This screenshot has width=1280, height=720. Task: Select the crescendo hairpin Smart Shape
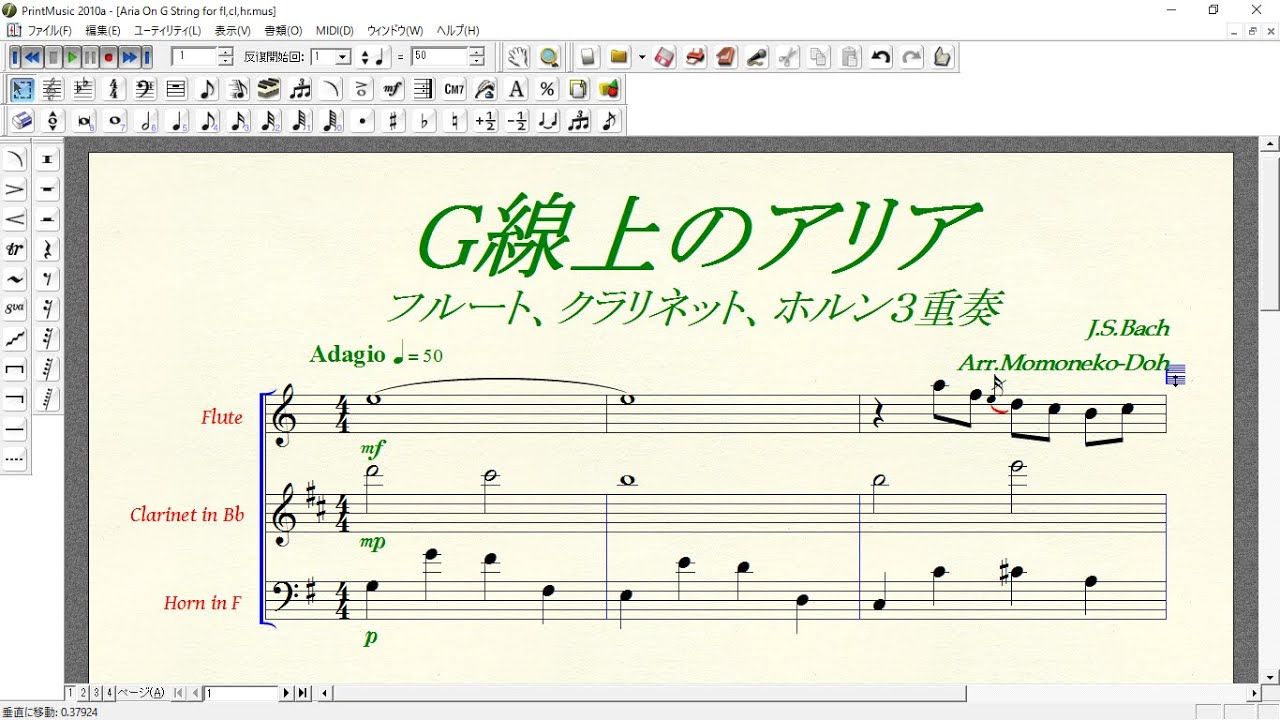(x=15, y=219)
